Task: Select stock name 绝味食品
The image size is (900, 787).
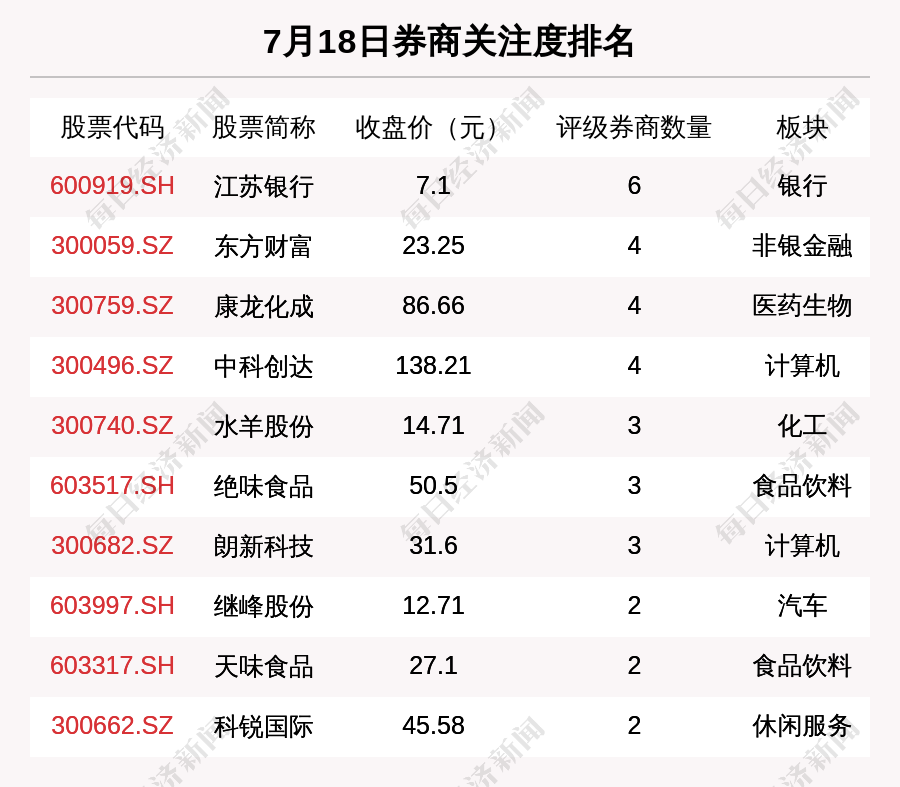Action: [263, 487]
